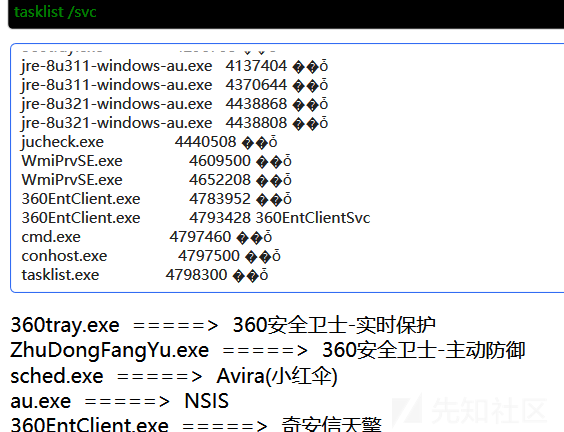Click the PID 4797460 value
The width and height of the screenshot is (564, 432).
200,237
